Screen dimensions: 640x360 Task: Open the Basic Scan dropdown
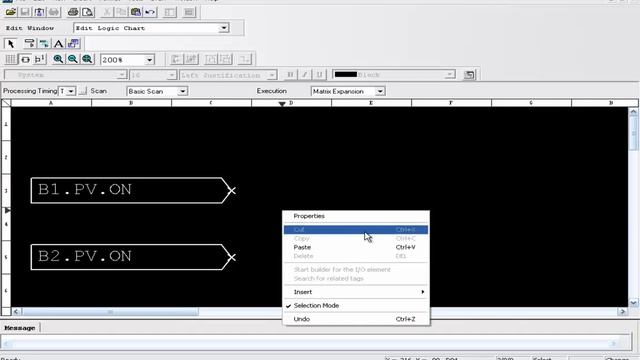(182, 91)
